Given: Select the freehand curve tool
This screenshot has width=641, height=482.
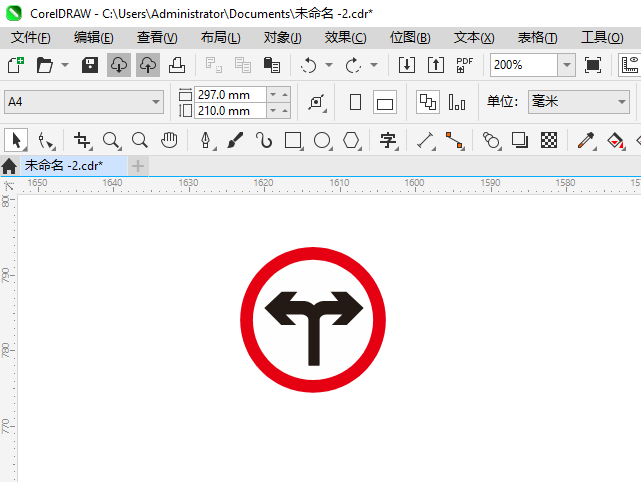Looking at the screenshot, I should coord(264,141).
